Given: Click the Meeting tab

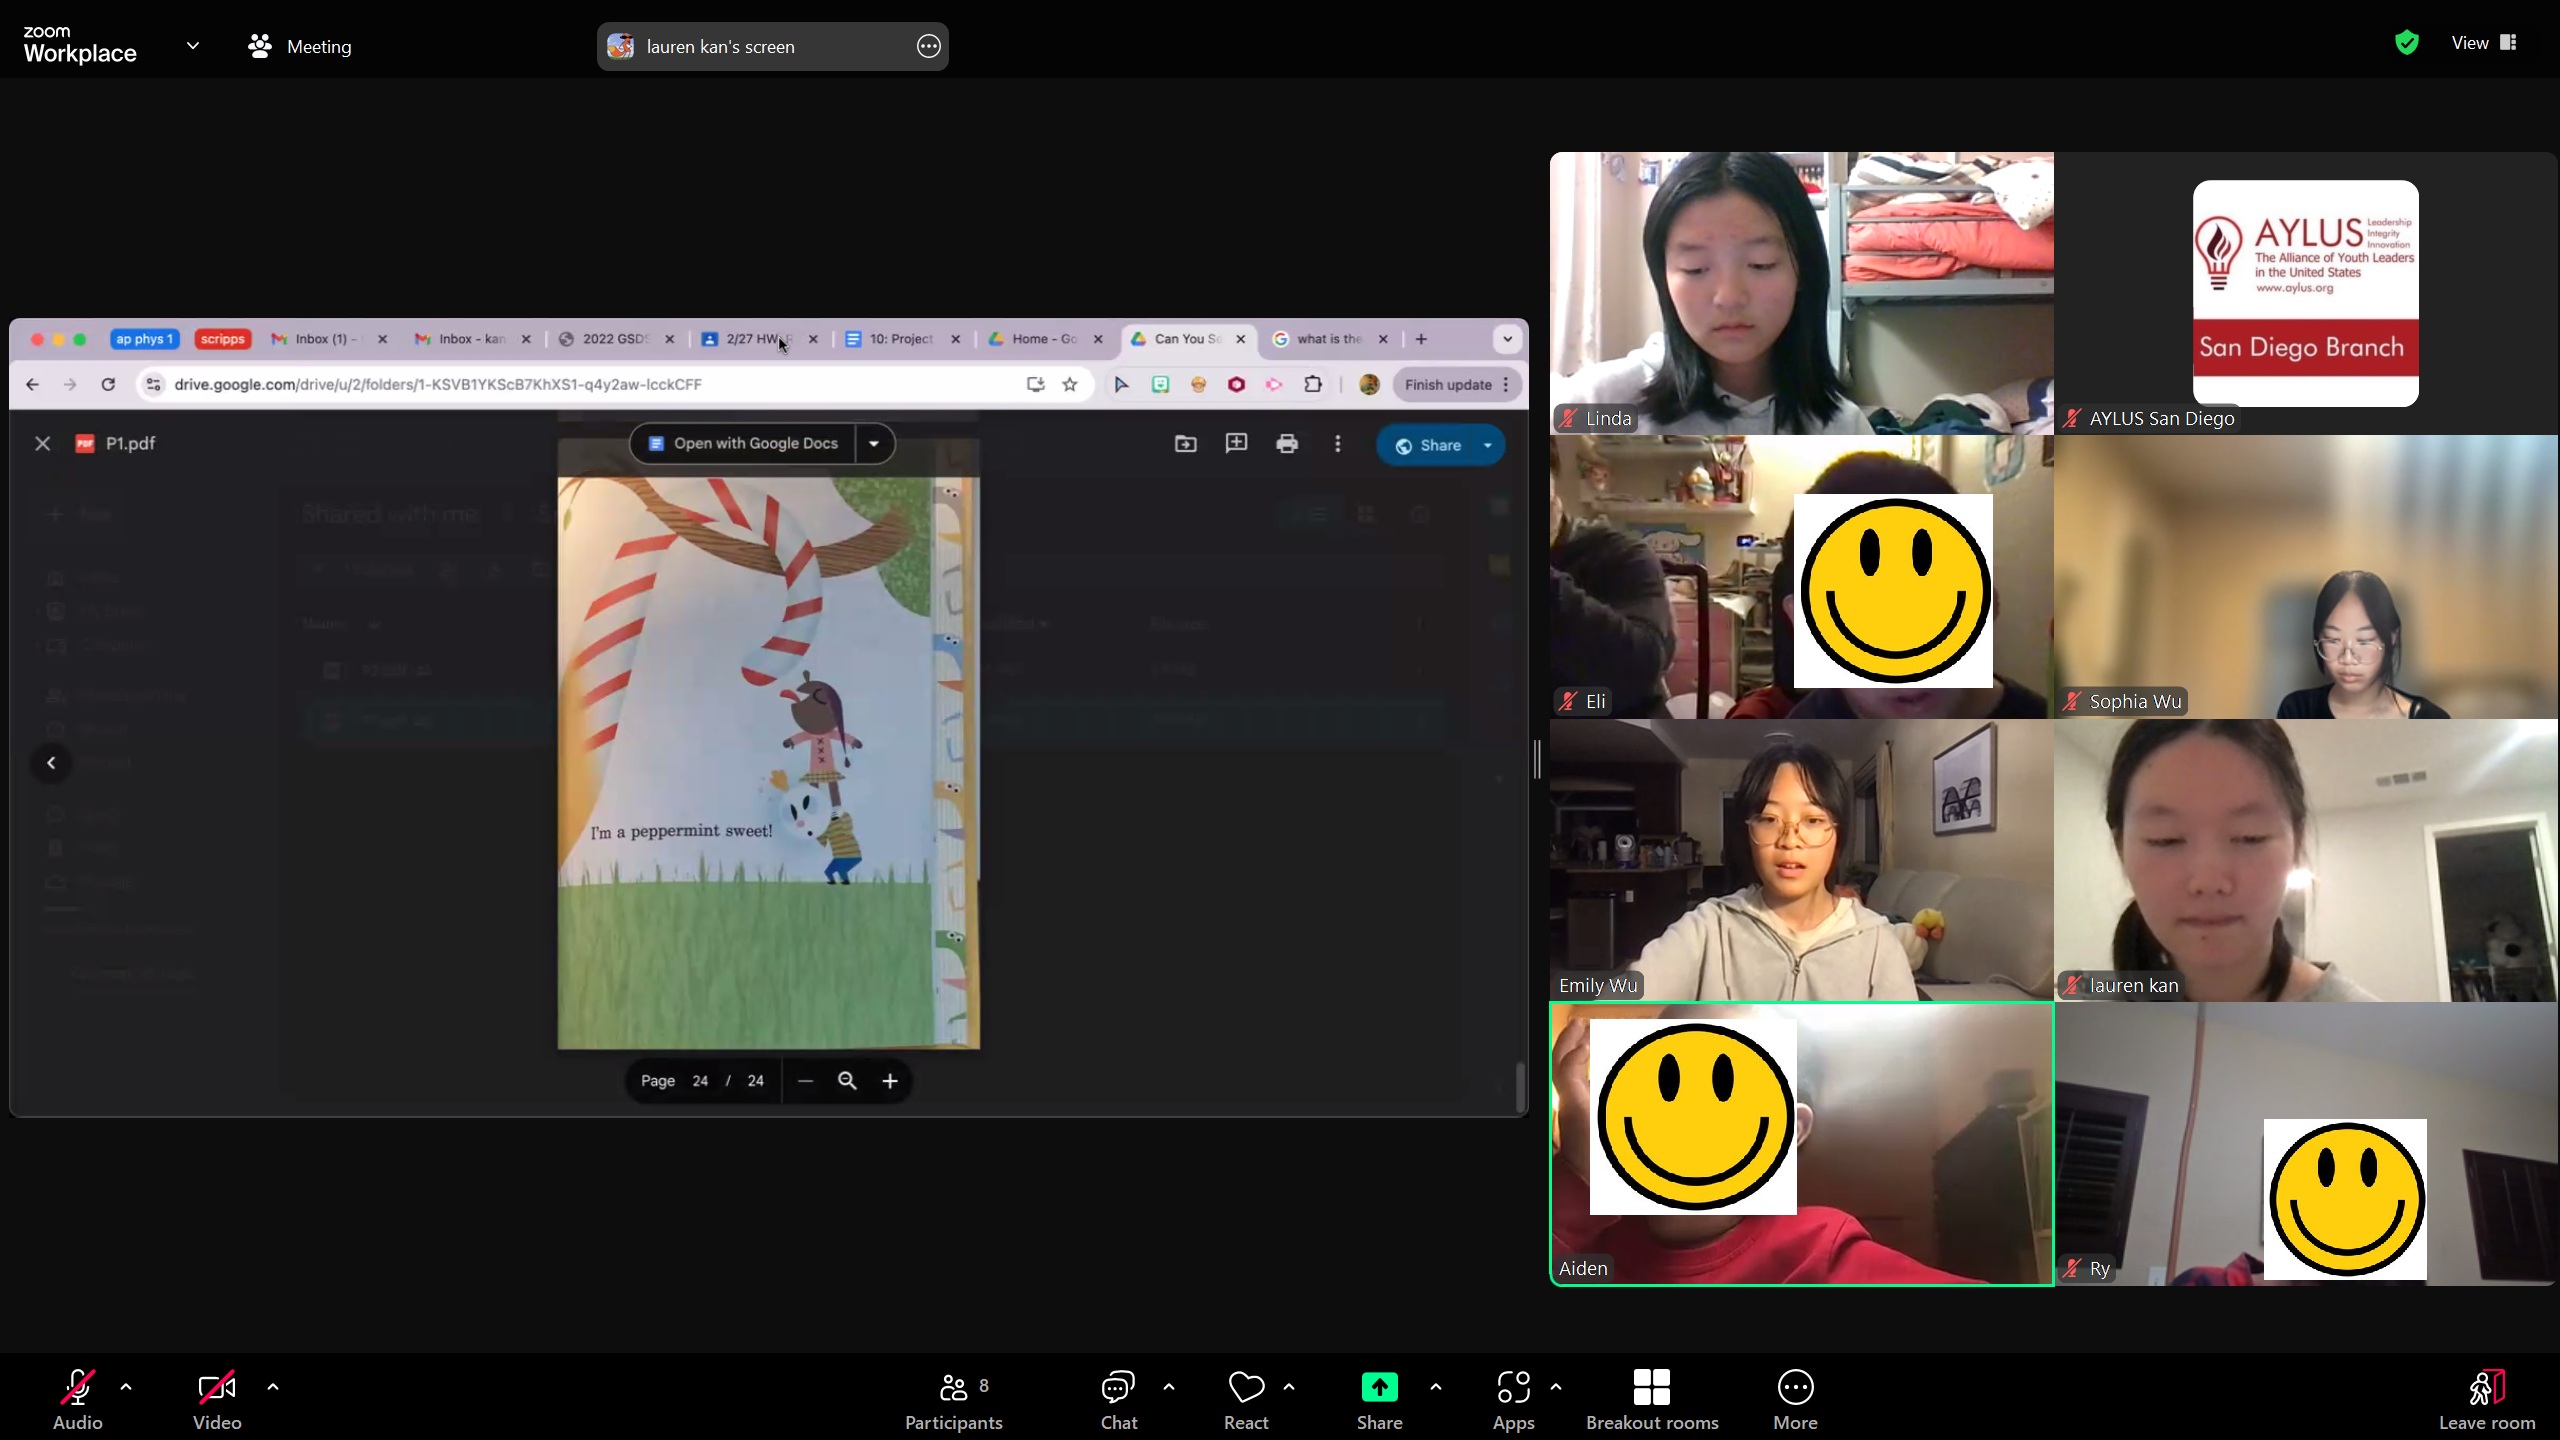Looking at the screenshot, I should 300,46.
